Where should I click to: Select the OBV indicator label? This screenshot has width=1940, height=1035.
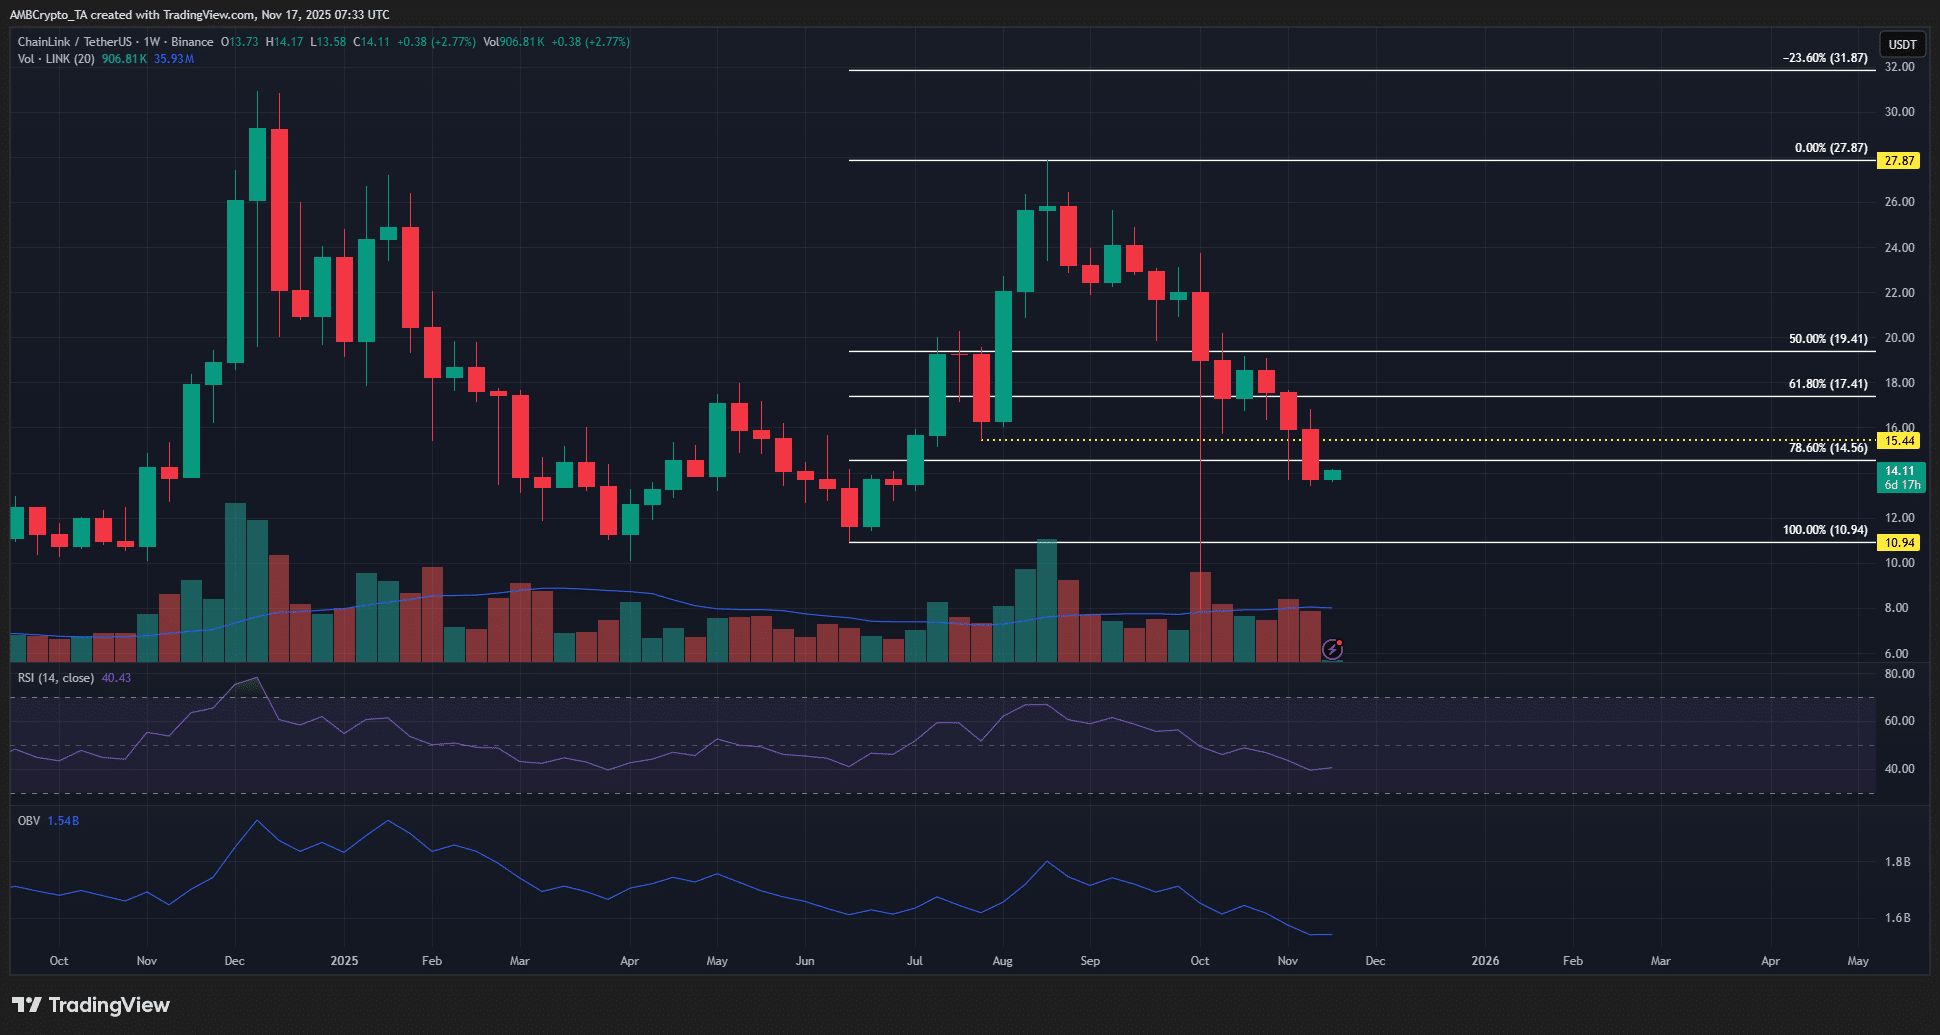[x=29, y=821]
